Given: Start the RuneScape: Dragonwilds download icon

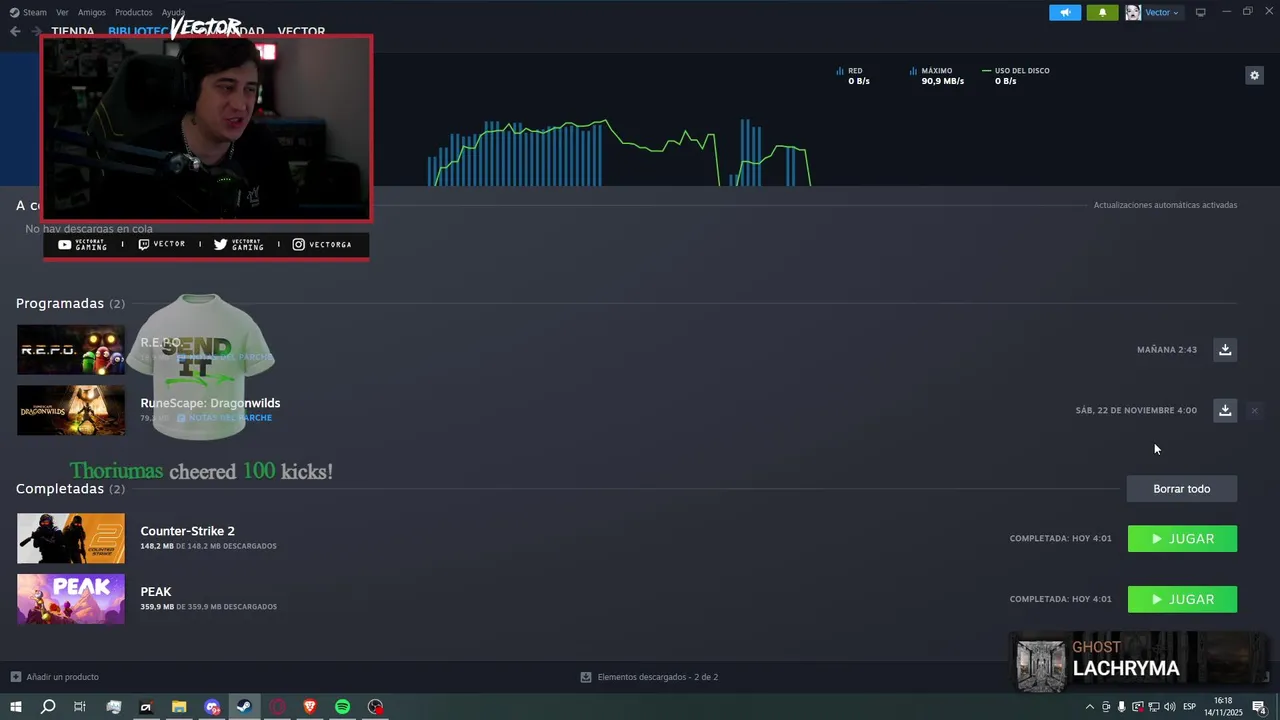Looking at the screenshot, I should (1225, 410).
